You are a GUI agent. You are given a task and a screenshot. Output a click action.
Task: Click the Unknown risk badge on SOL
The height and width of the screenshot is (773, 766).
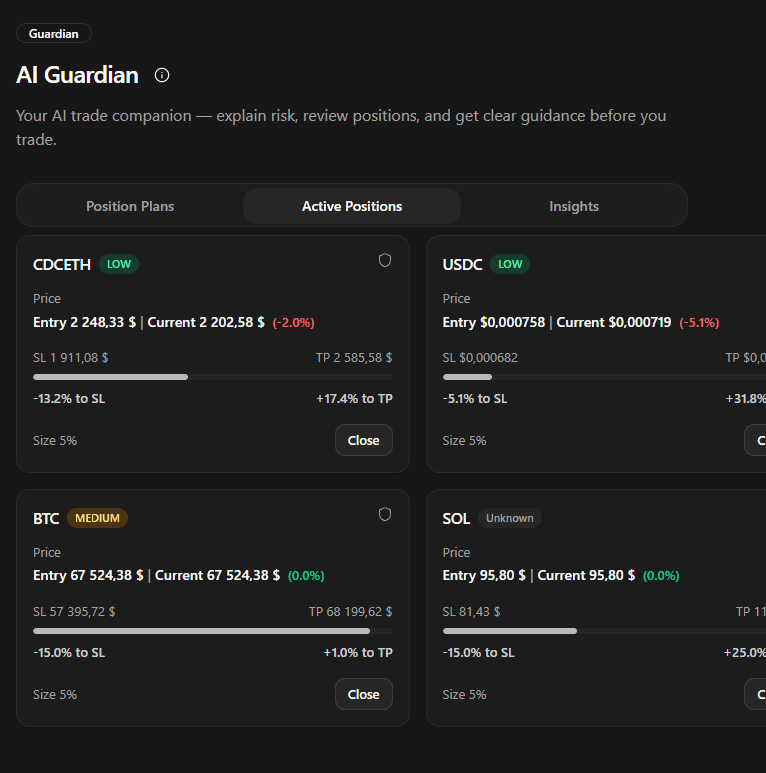(510, 518)
